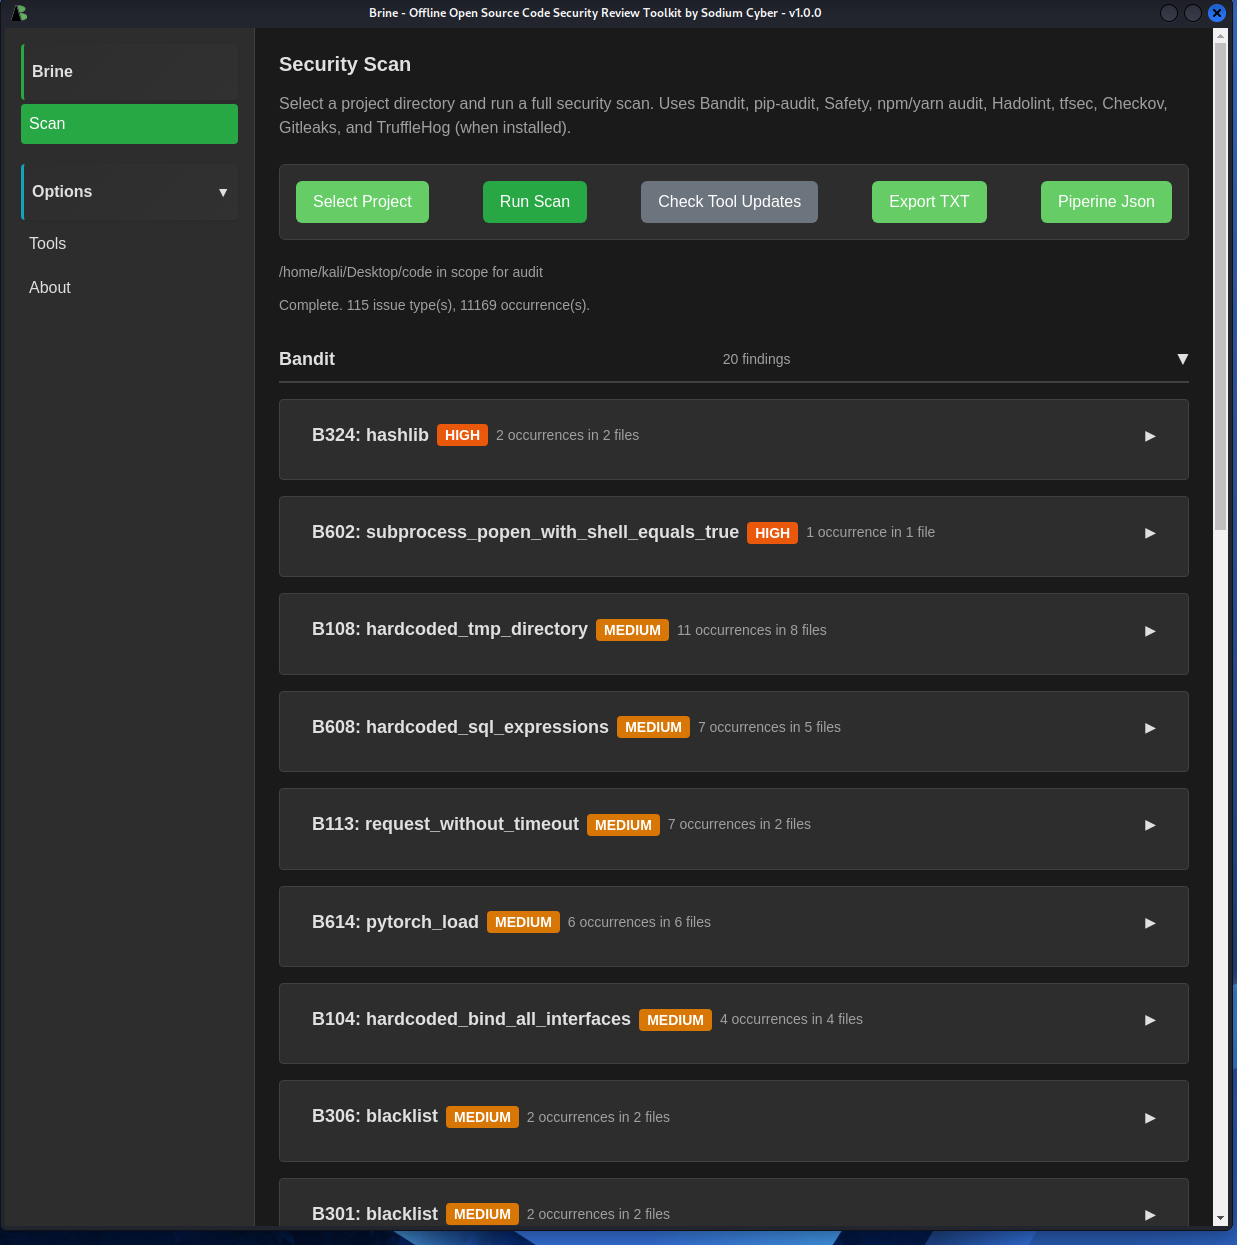Click the Brine app icon in title bar
Viewport: 1237px width, 1245px height.
pos(19,13)
